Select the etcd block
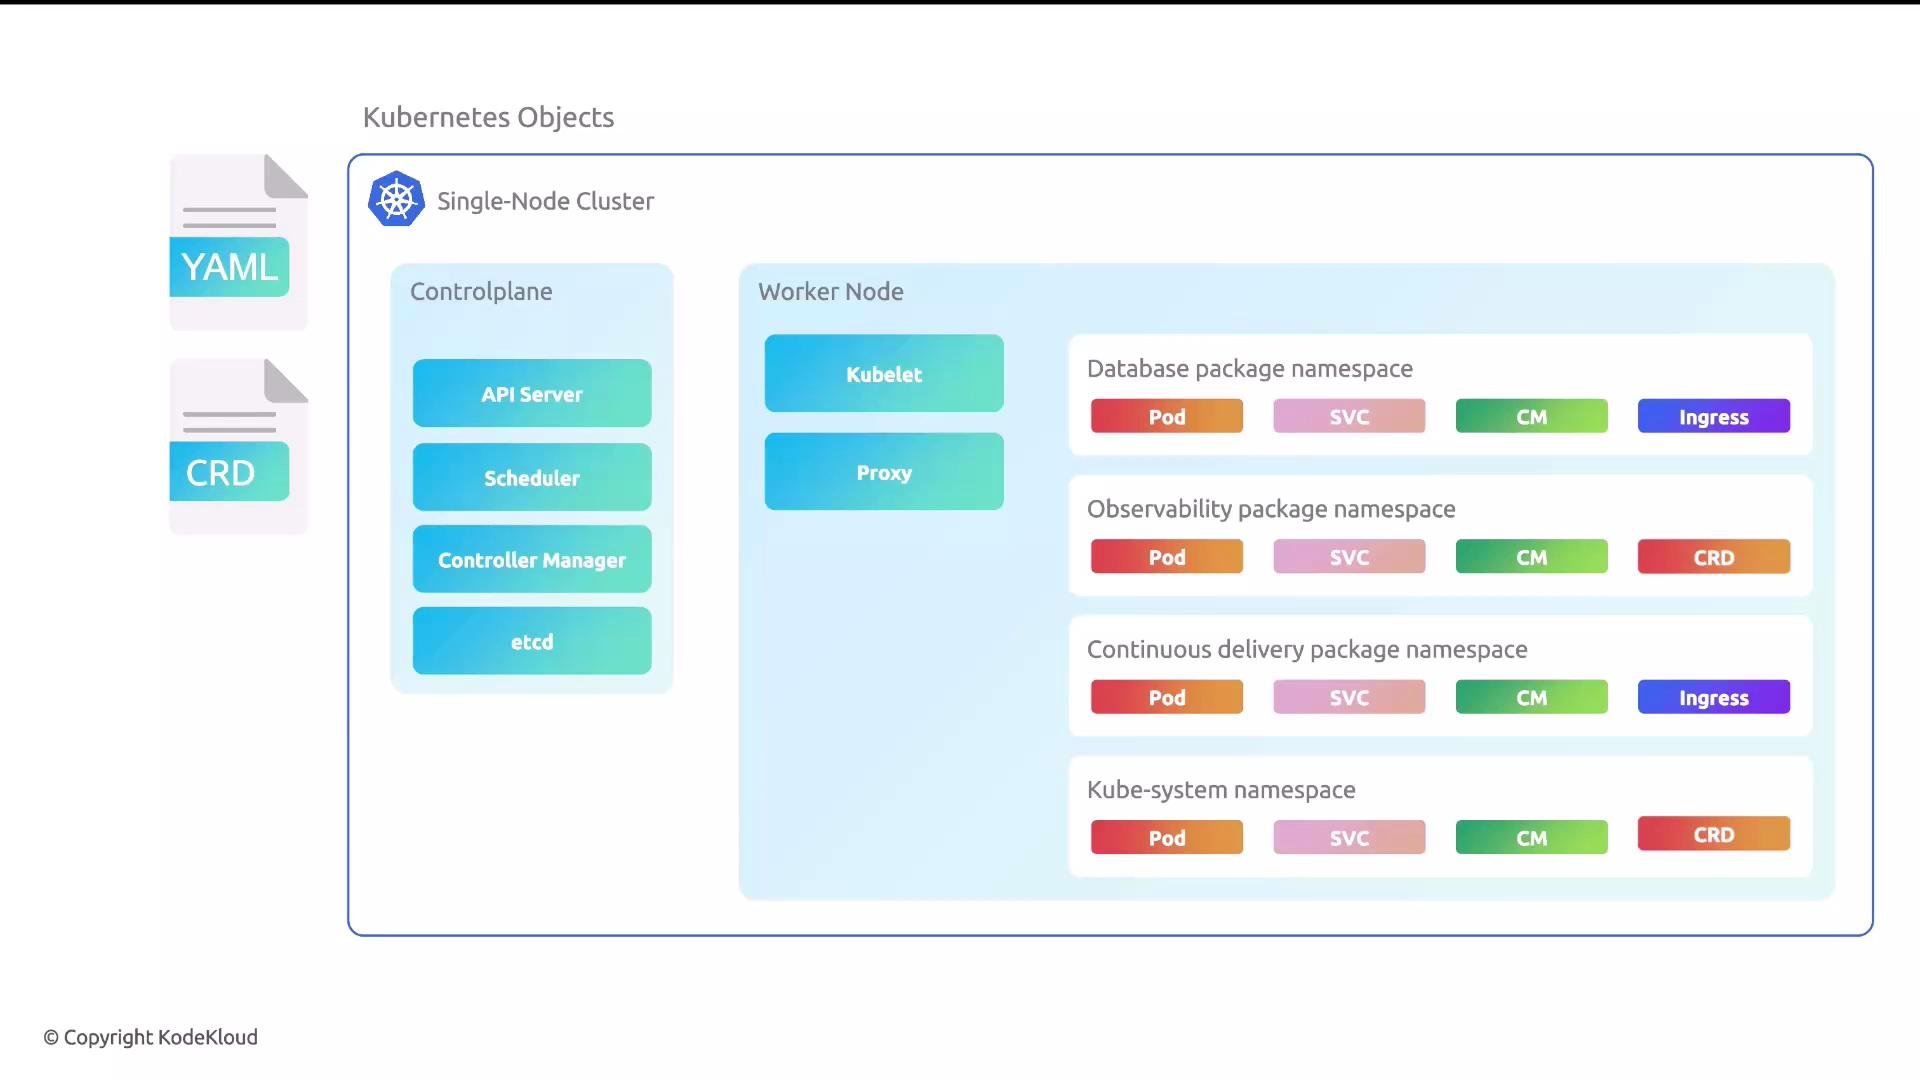Viewport: 1920px width, 1080px height. click(x=532, y=641)
